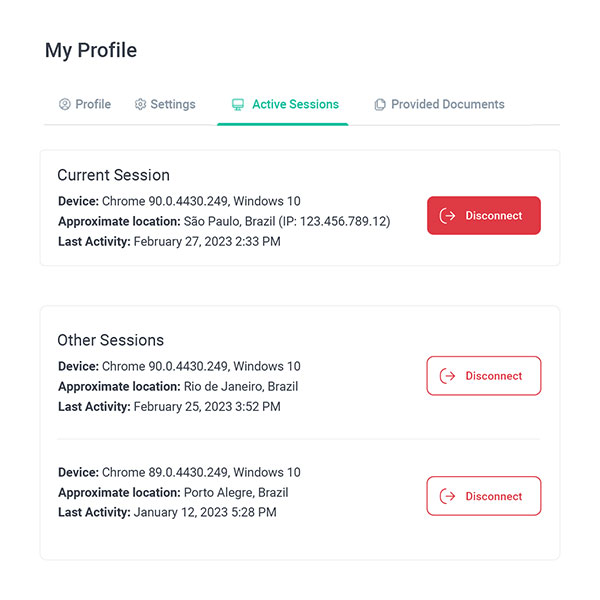The width and height of the screenshot is (600, 600).
Task: Click the Current Session heading
Action: (113, 175)
